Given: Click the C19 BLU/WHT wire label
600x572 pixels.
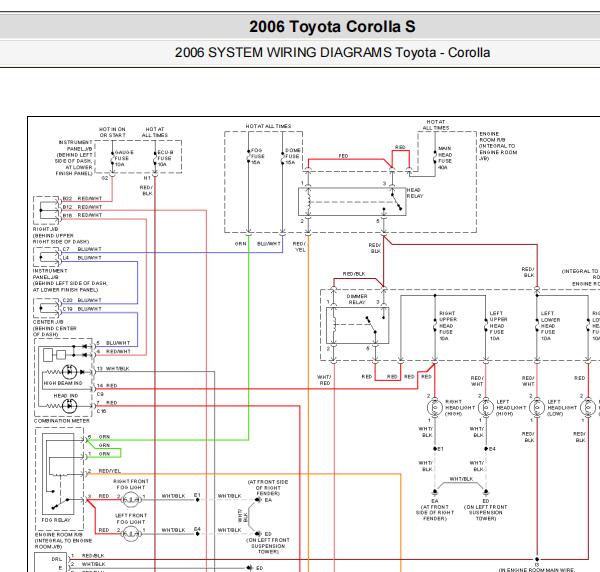Looking at the screenshot, I should [x=82, y=309].
